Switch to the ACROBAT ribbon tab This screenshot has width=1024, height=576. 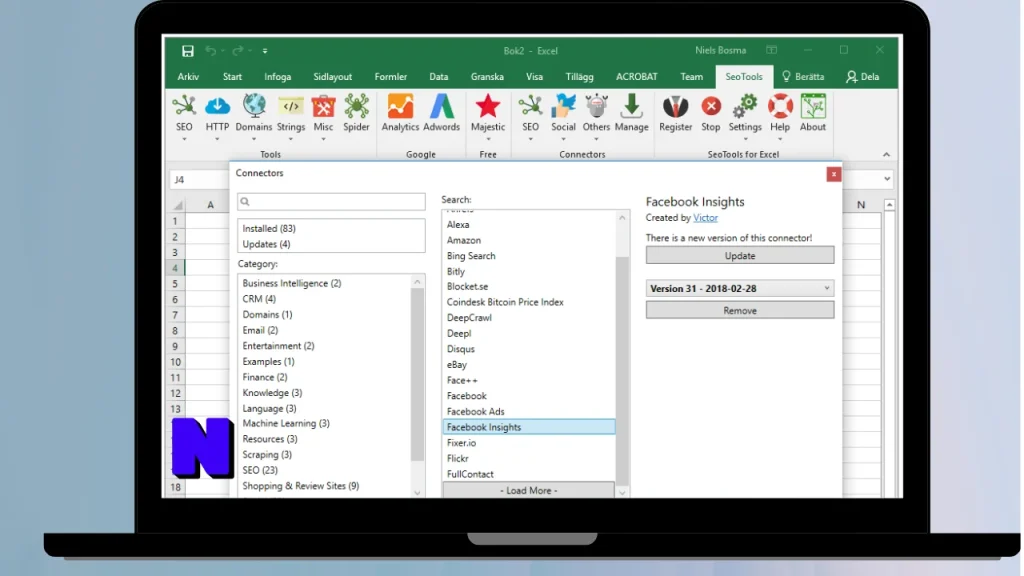click(637, 76)
